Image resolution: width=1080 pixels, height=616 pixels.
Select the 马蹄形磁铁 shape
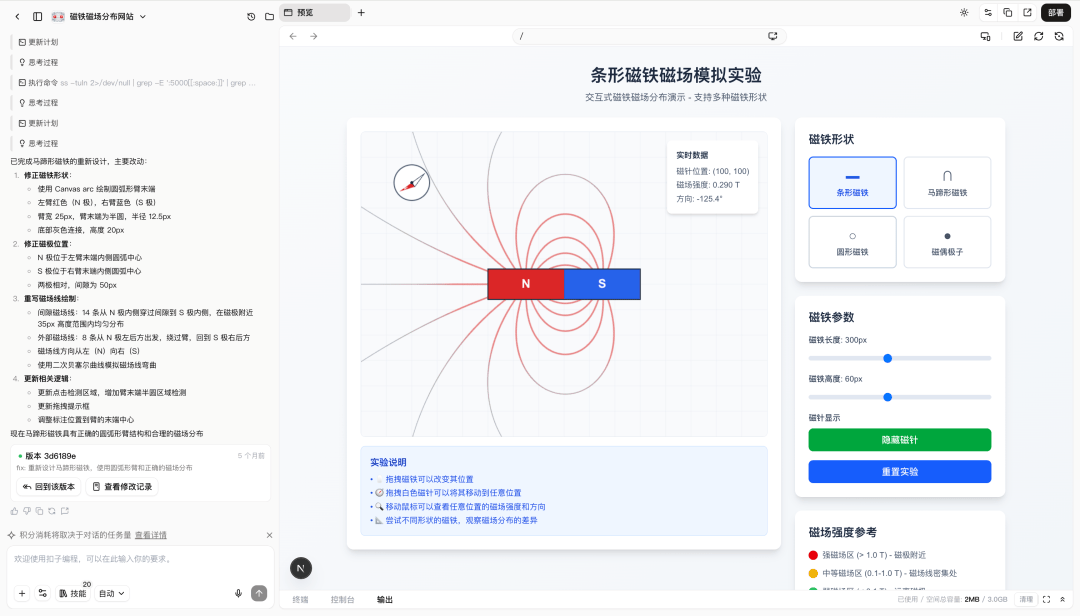[x=947, y=183]
